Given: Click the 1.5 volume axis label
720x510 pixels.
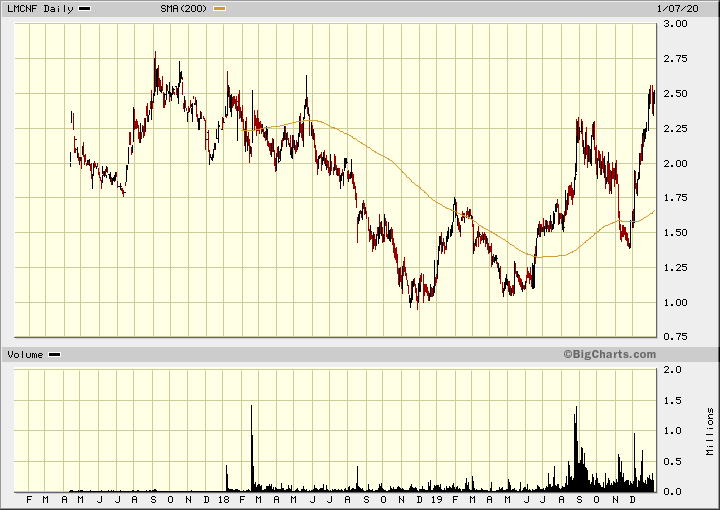Looking at the screenshot, I should click(x=673, y=400).
